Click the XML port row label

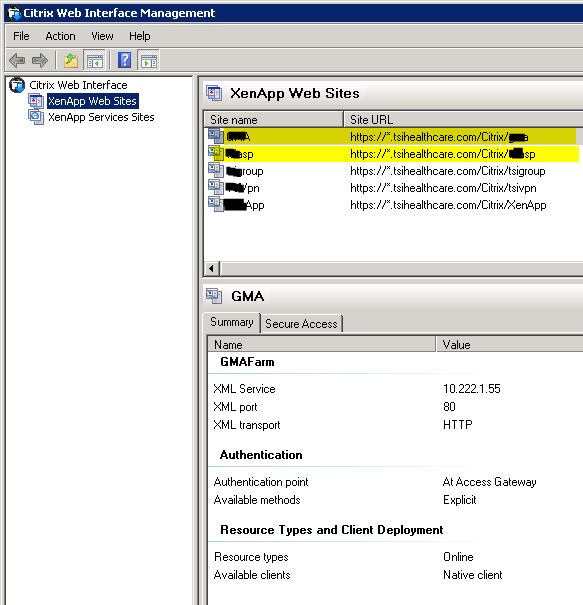[235, 407]
